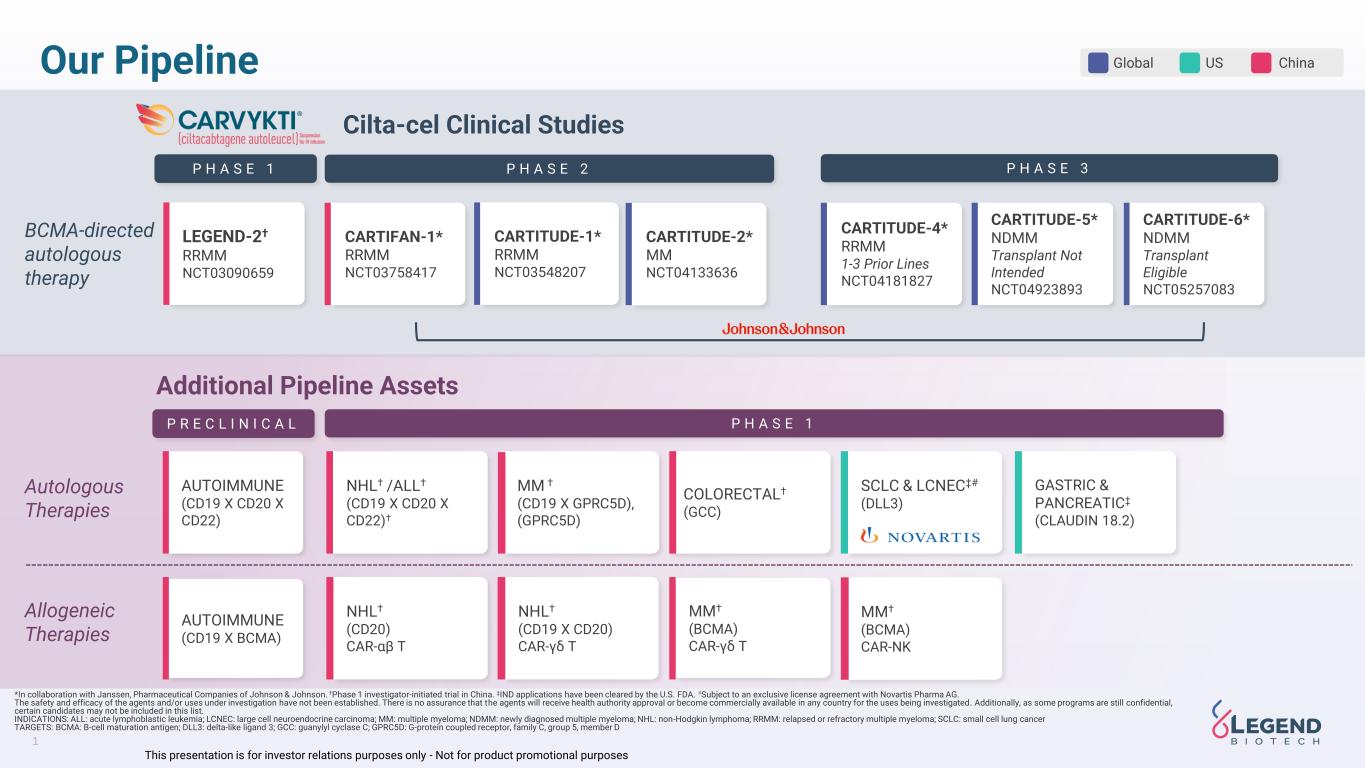Click the CARVYKTI logo

click(231, 124)
